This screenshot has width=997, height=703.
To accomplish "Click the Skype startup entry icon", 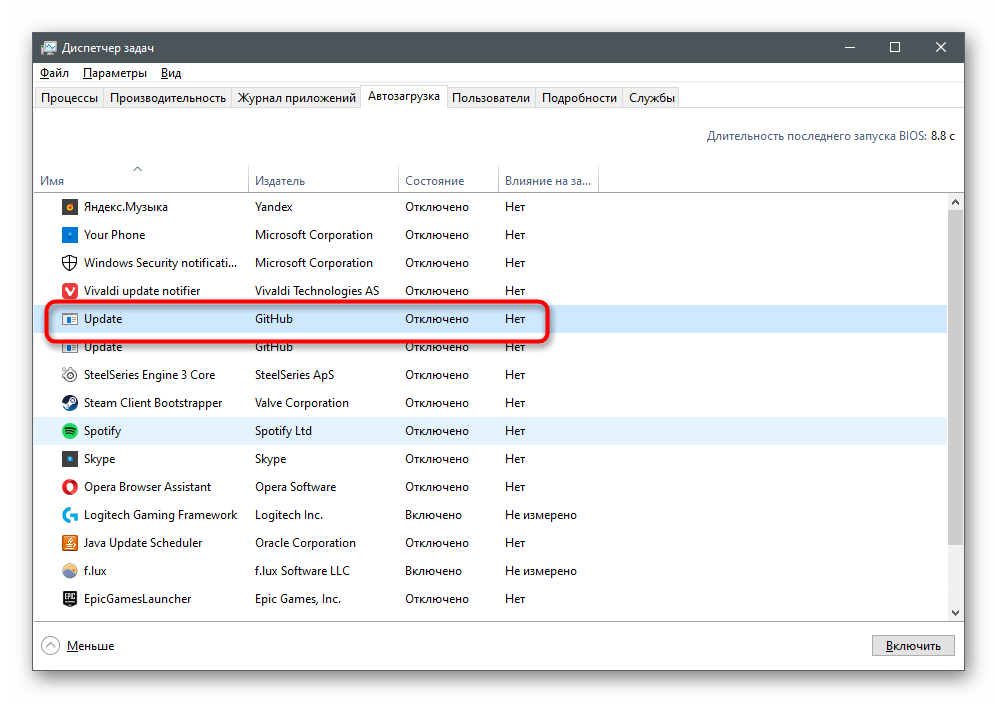I will 70,459.
